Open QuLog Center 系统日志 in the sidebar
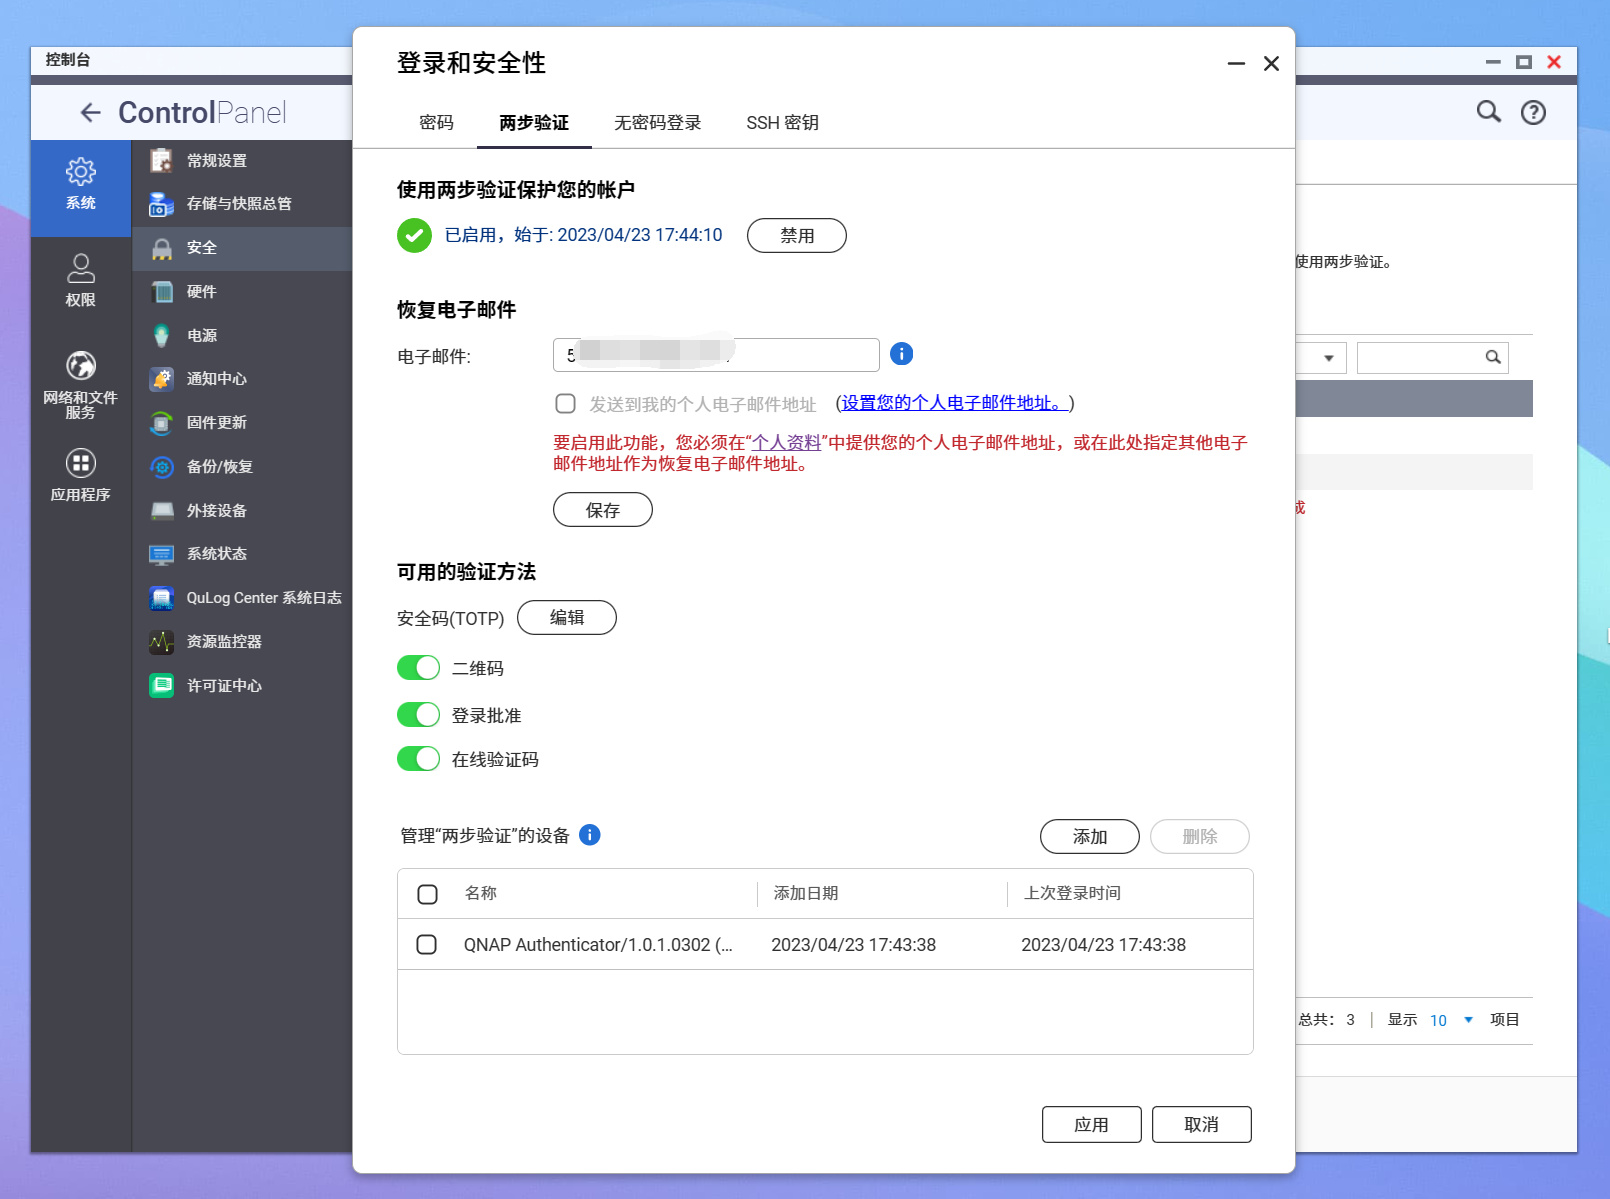This screenshot has height=1199, width=1610. (242, 598)
